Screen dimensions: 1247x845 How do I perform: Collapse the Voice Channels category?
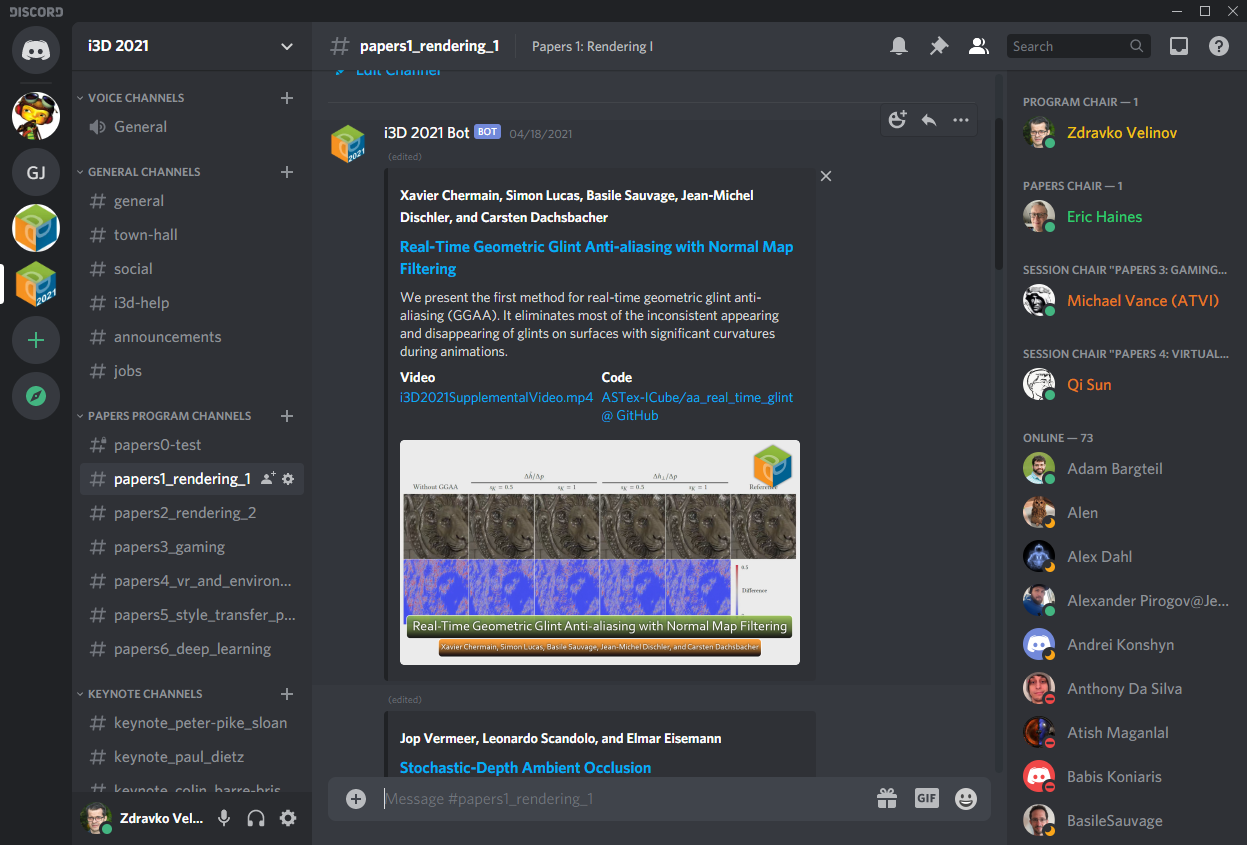135,98
